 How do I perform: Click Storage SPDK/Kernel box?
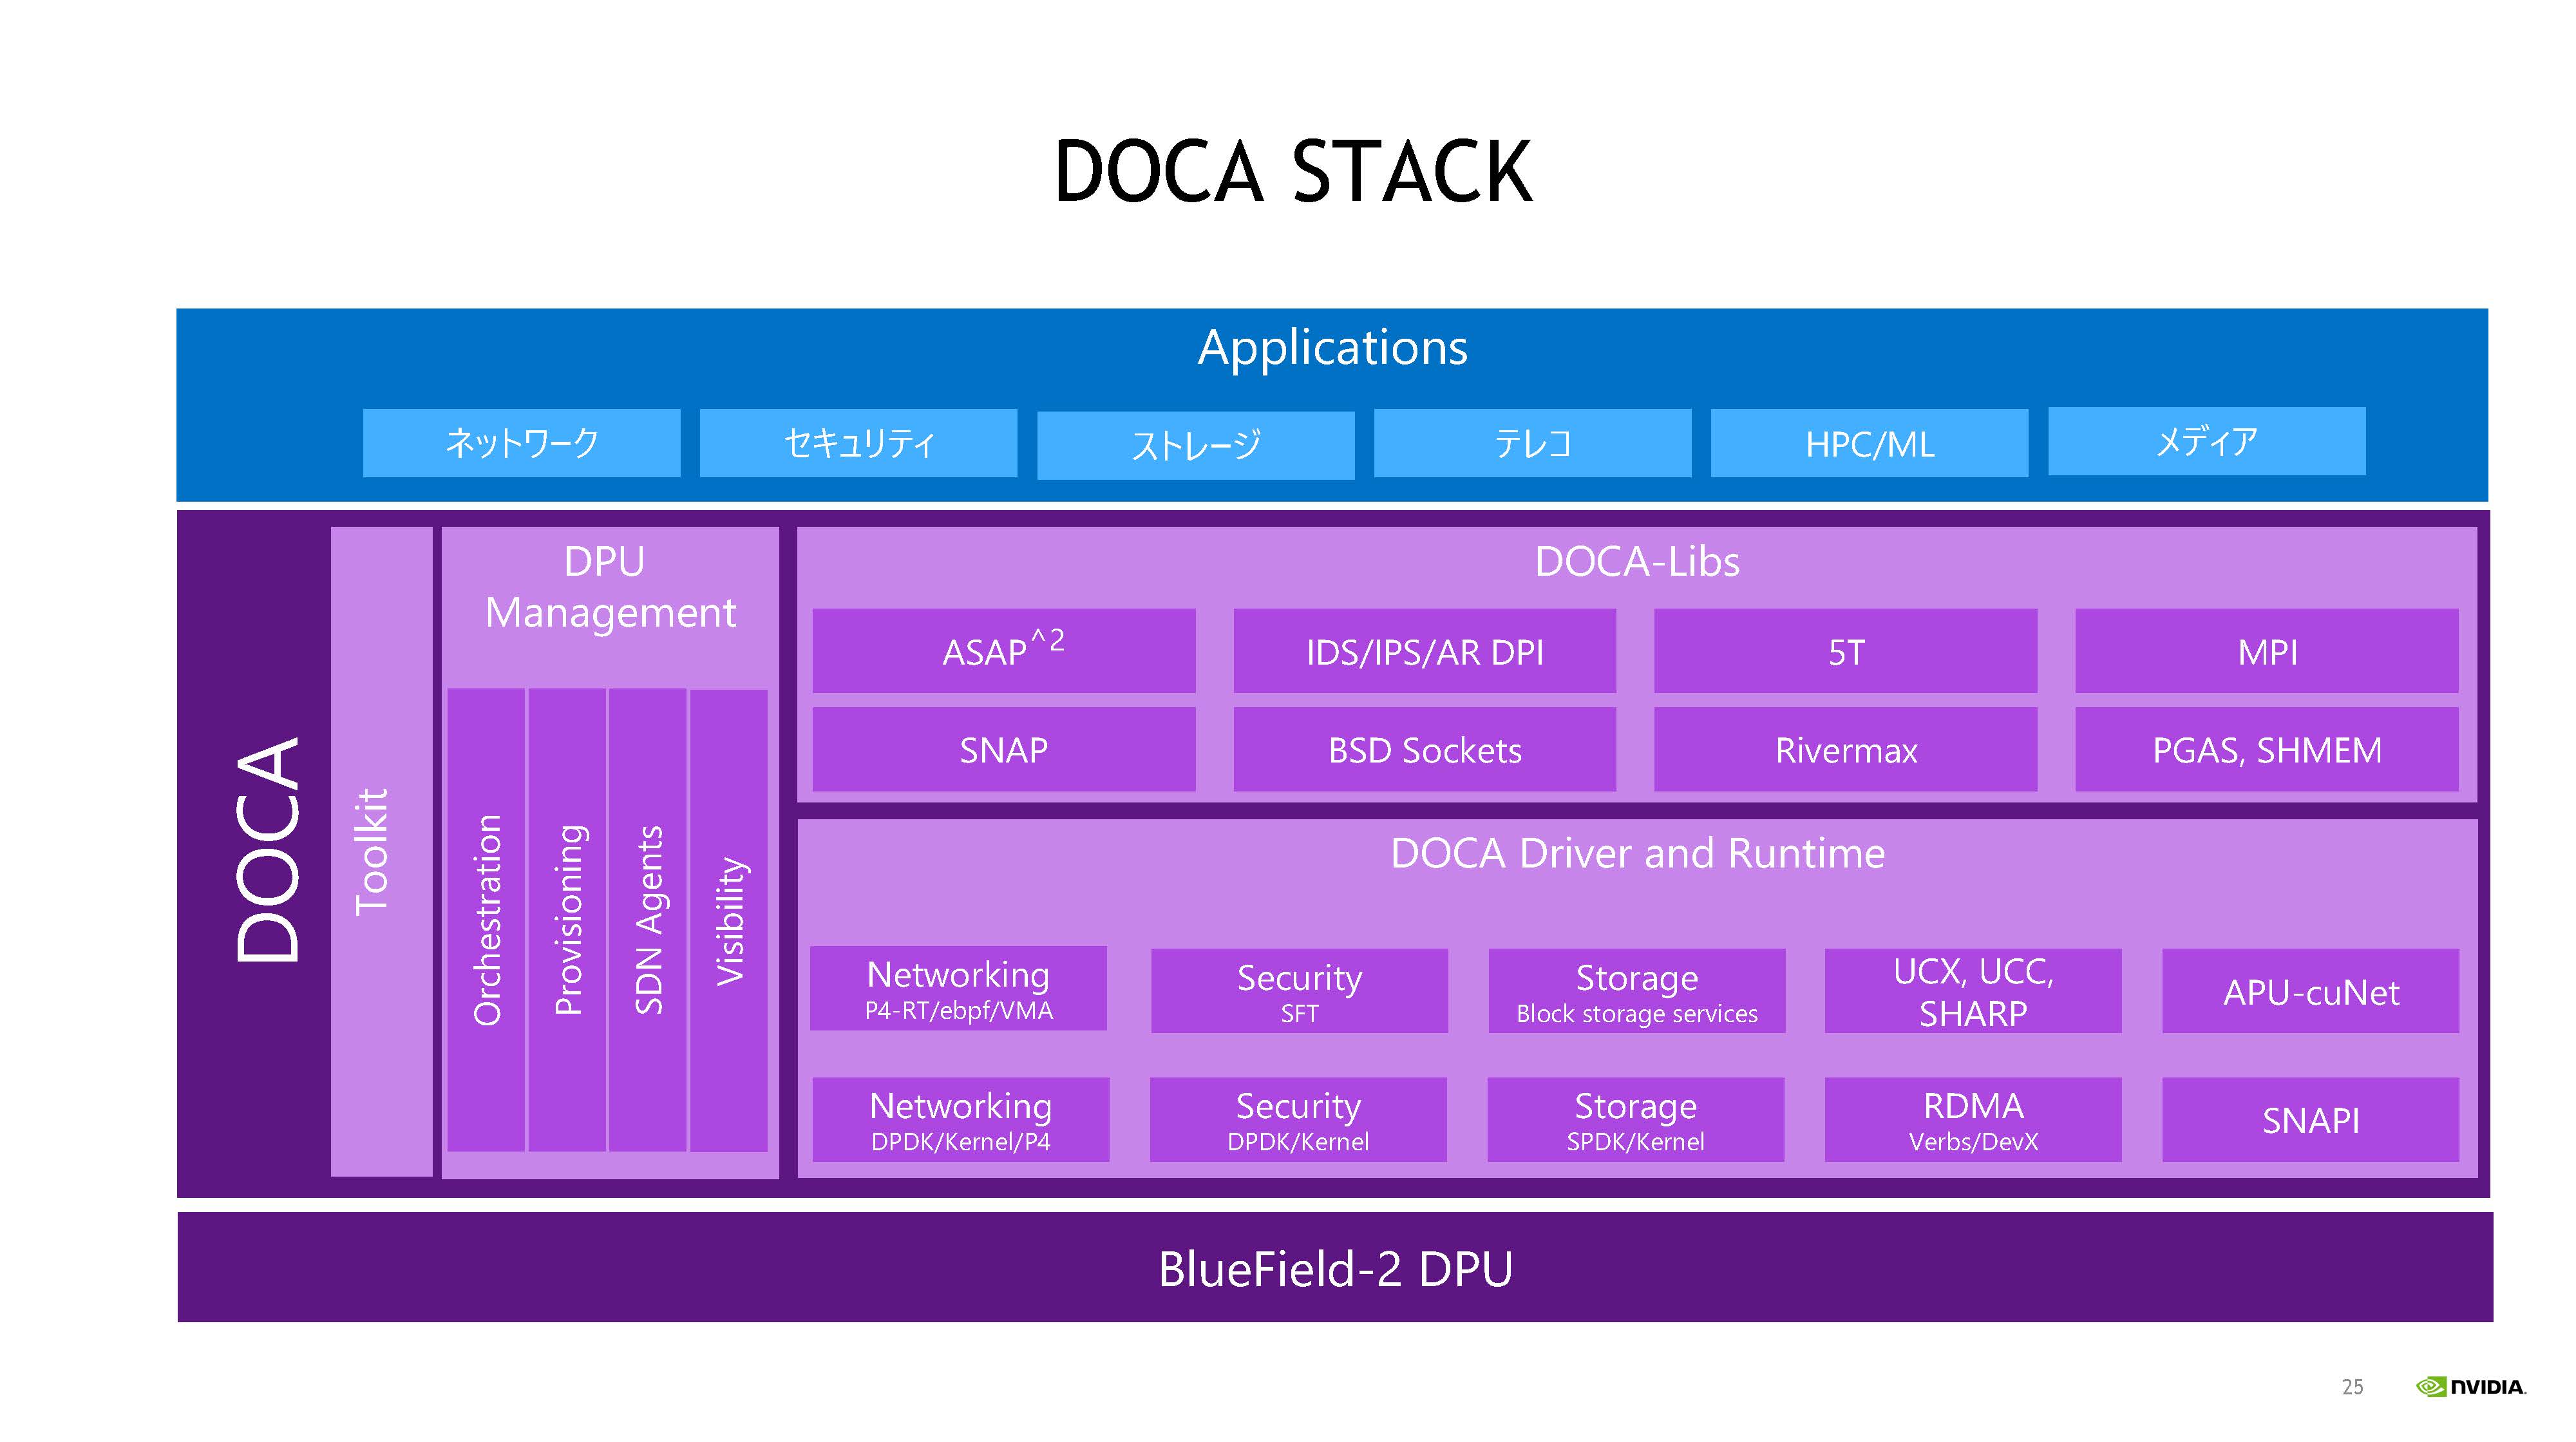coord(1636,1119)
